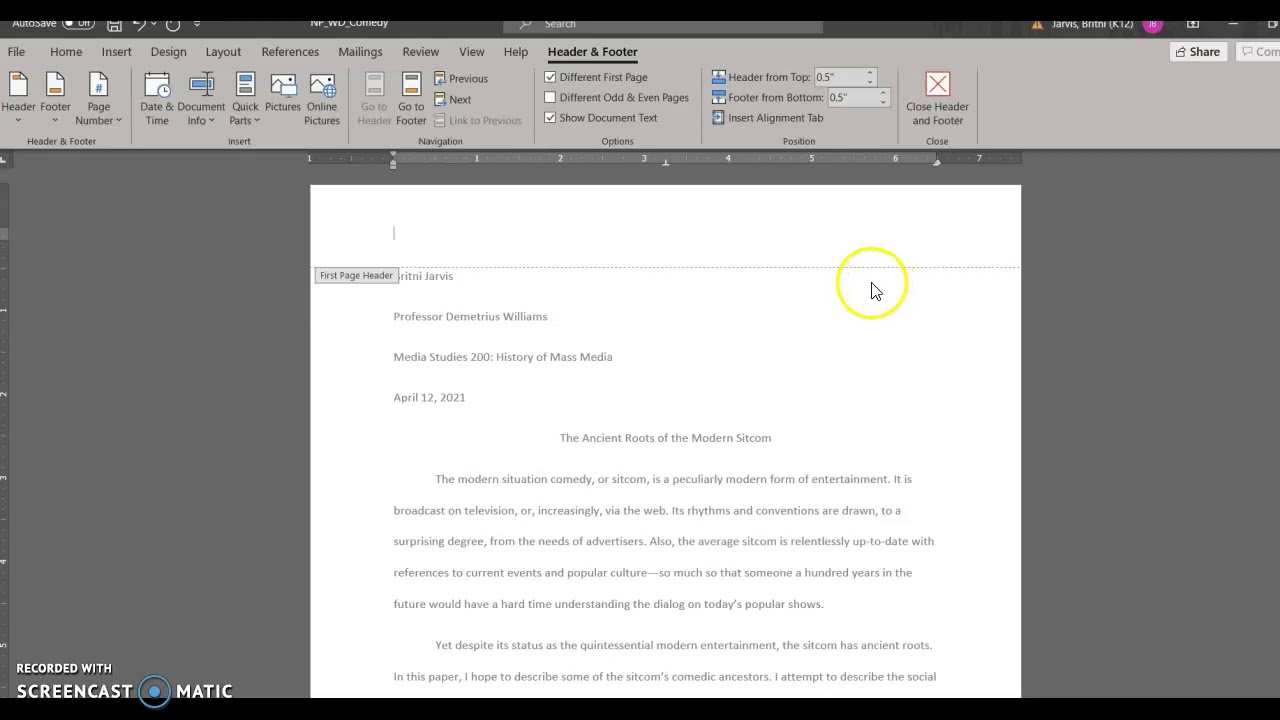The width and height of the screenshot is (1280, 720).
Task: Expand the Quick Parts dropdown chevron
Action: click(x=257, y=121)
